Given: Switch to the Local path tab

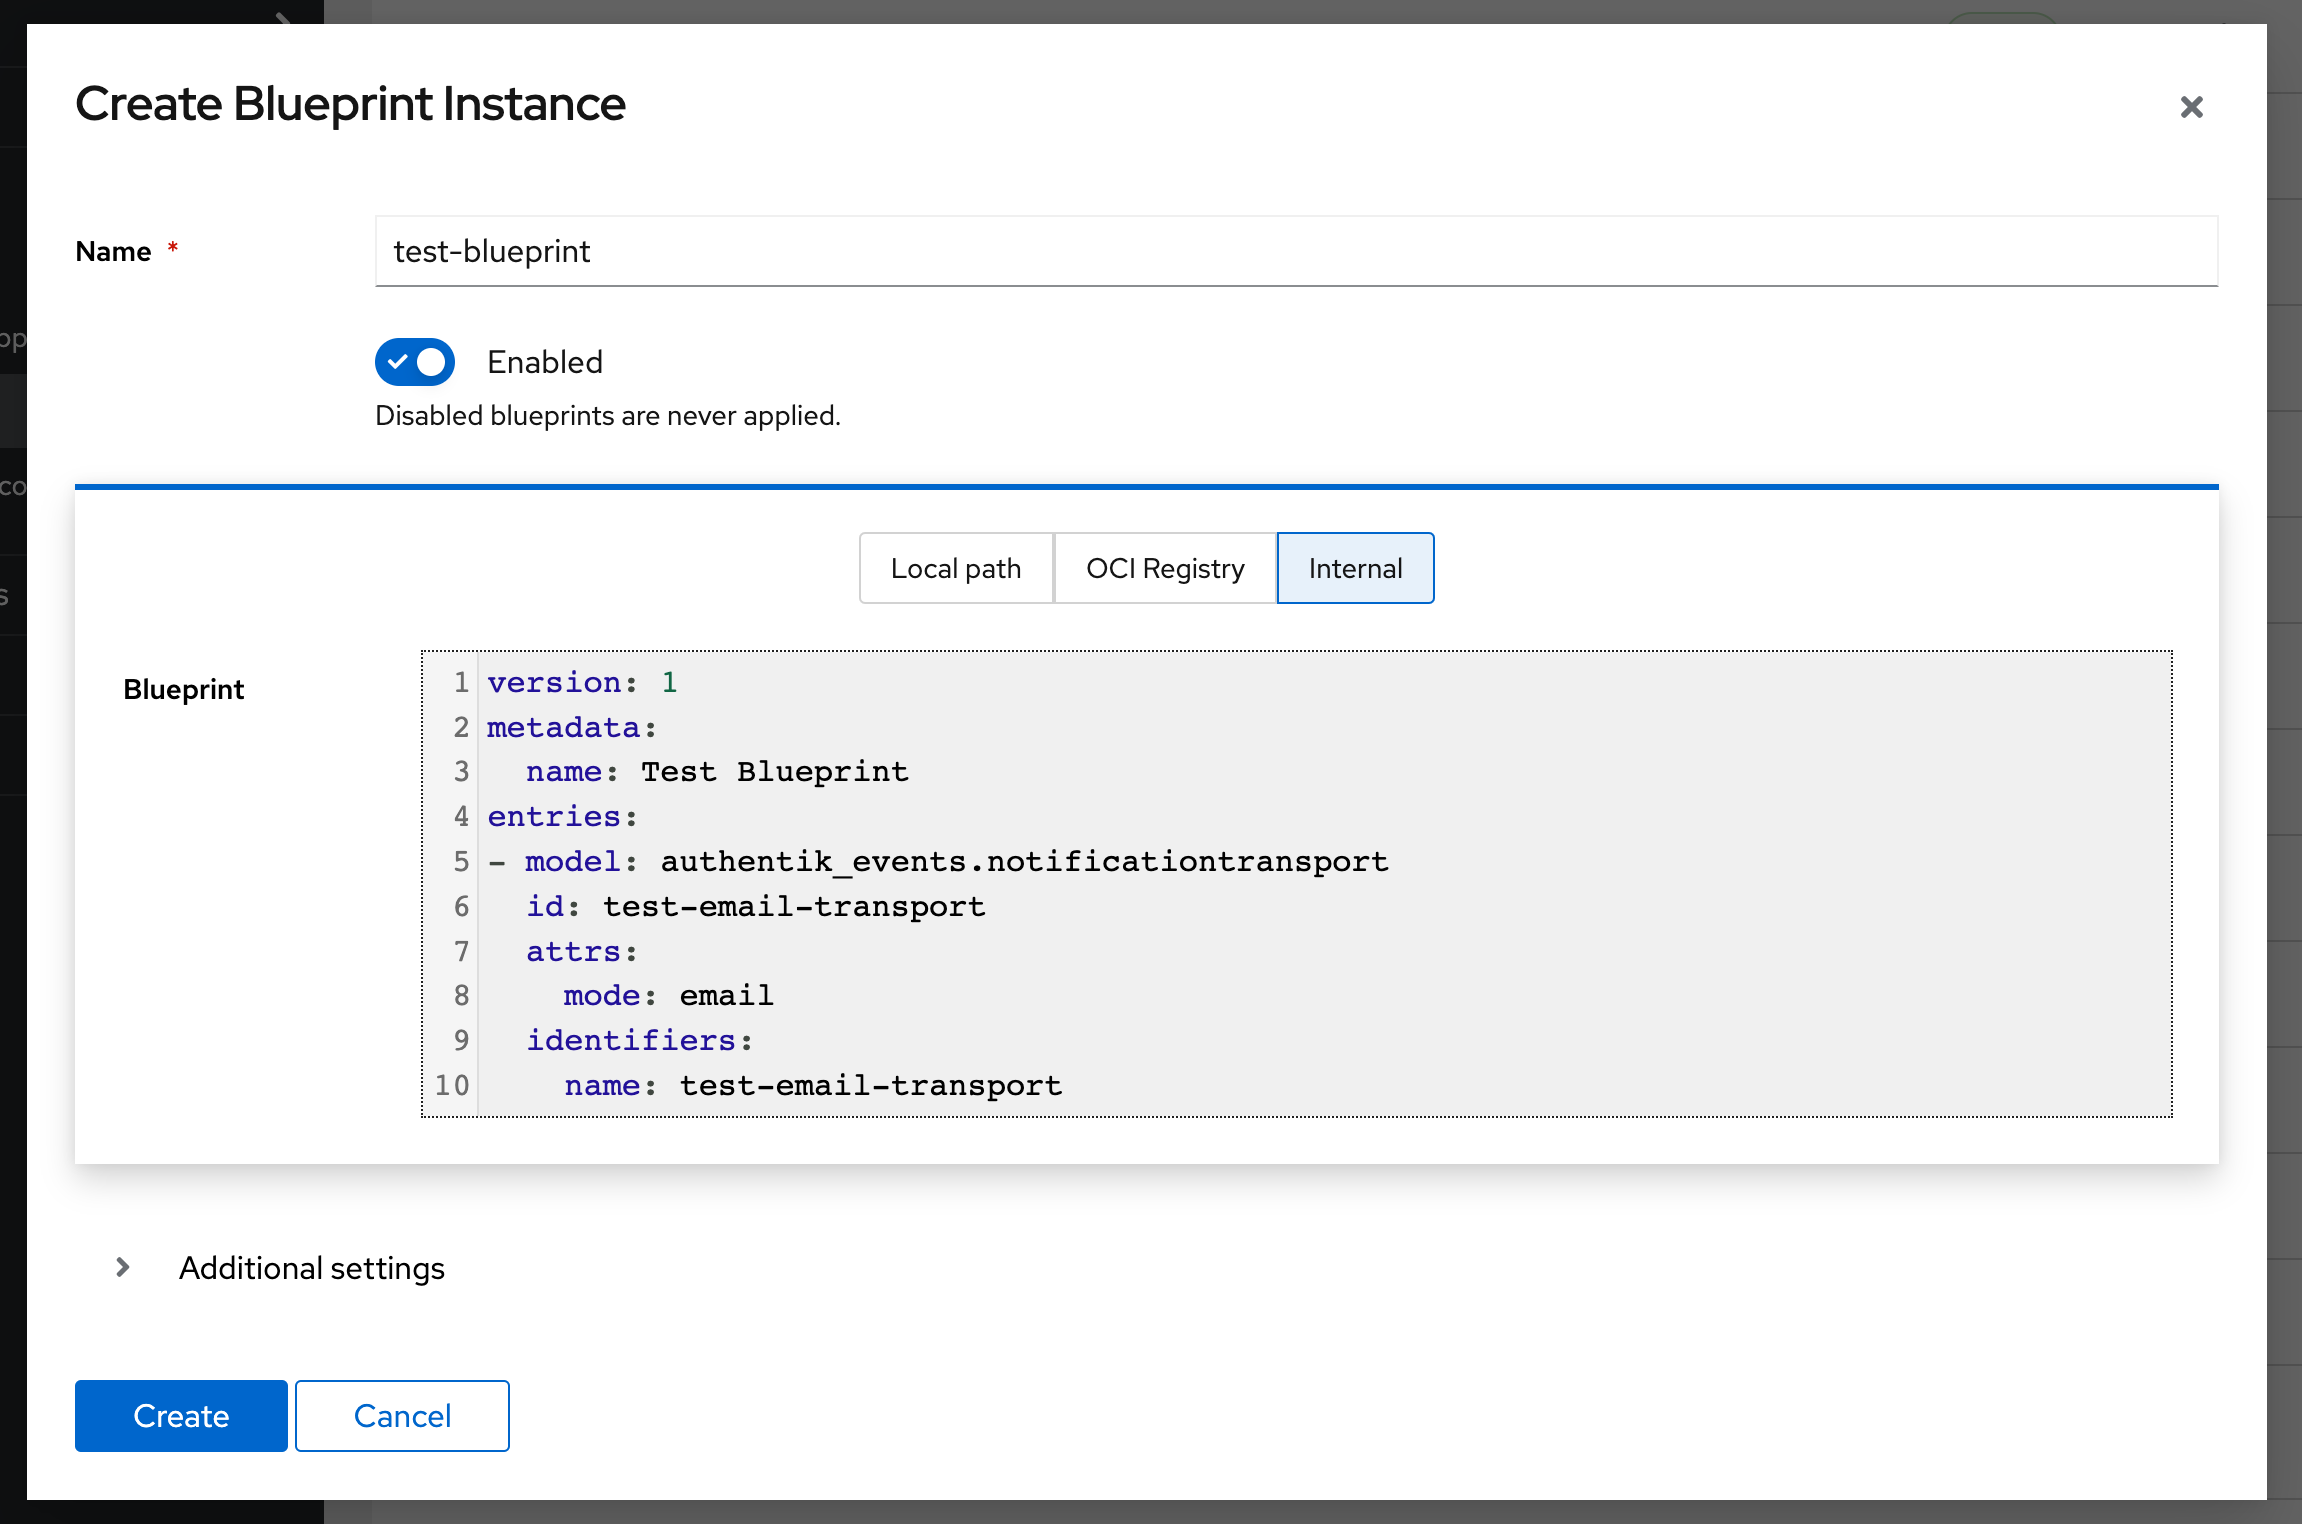Looking at the screenshot, I should tap(956, 568).
